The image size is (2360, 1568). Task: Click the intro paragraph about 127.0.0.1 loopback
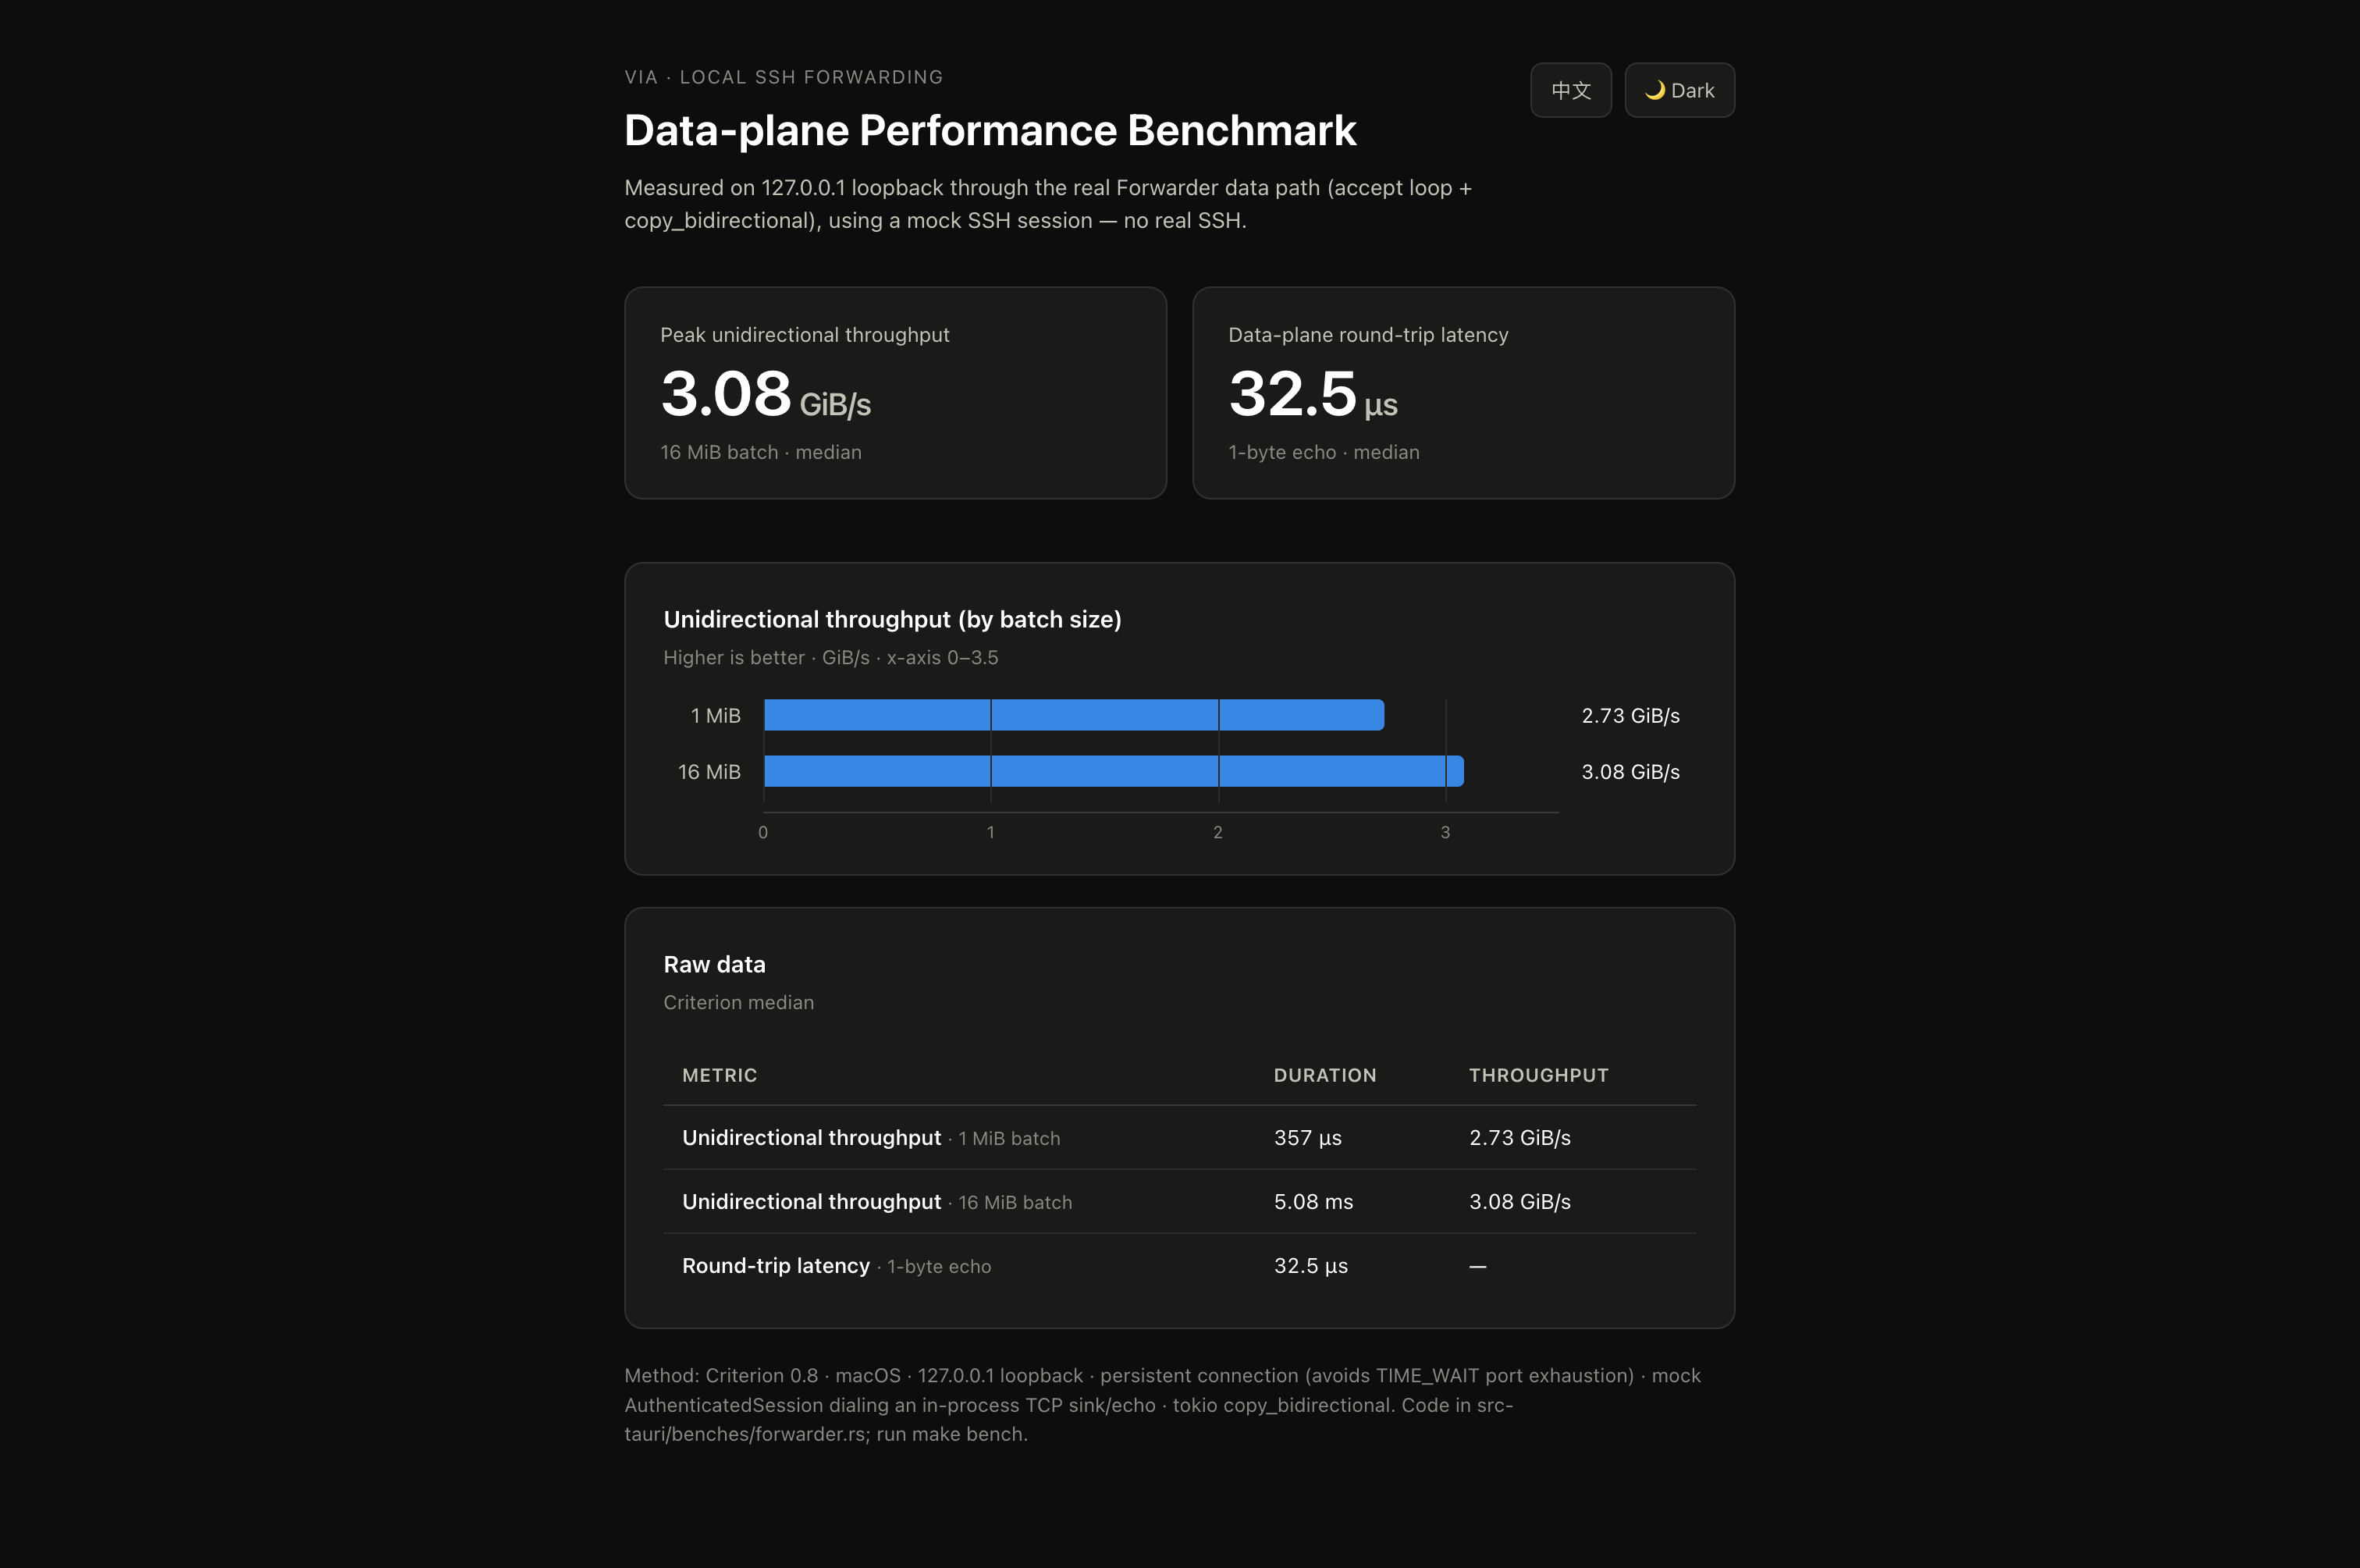point(1048,204)
